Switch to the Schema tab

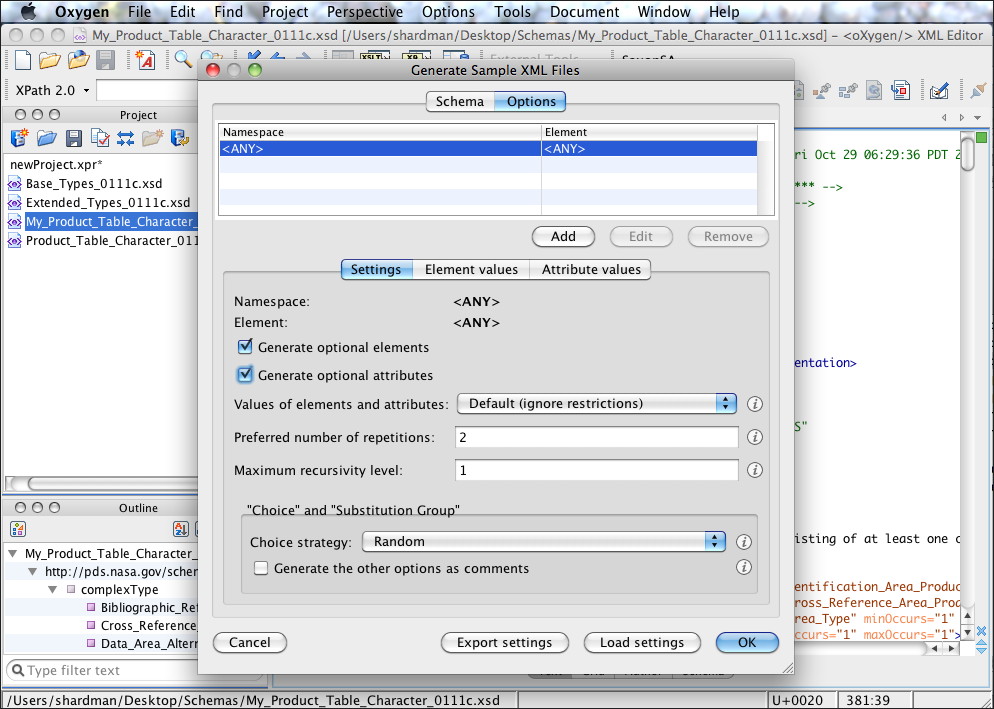[x=460, y=101]
